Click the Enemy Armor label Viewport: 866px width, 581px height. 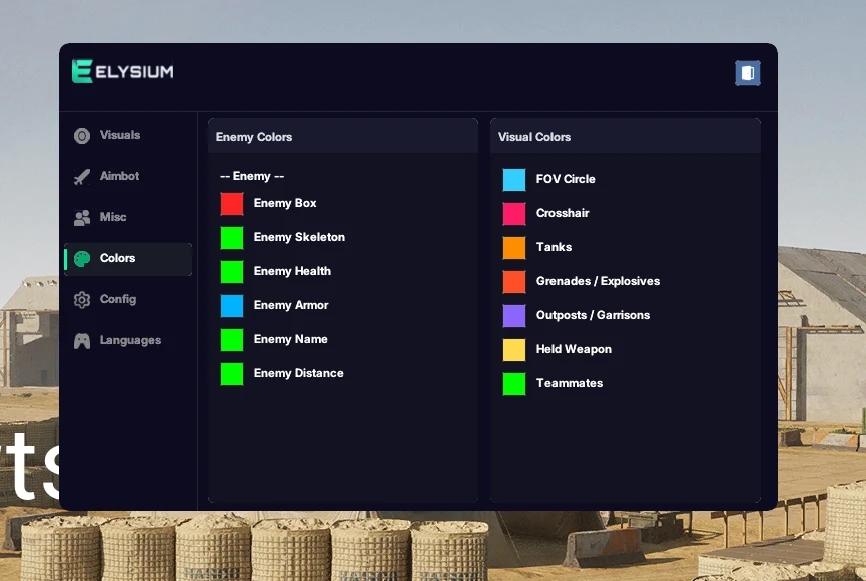(291, 305)
